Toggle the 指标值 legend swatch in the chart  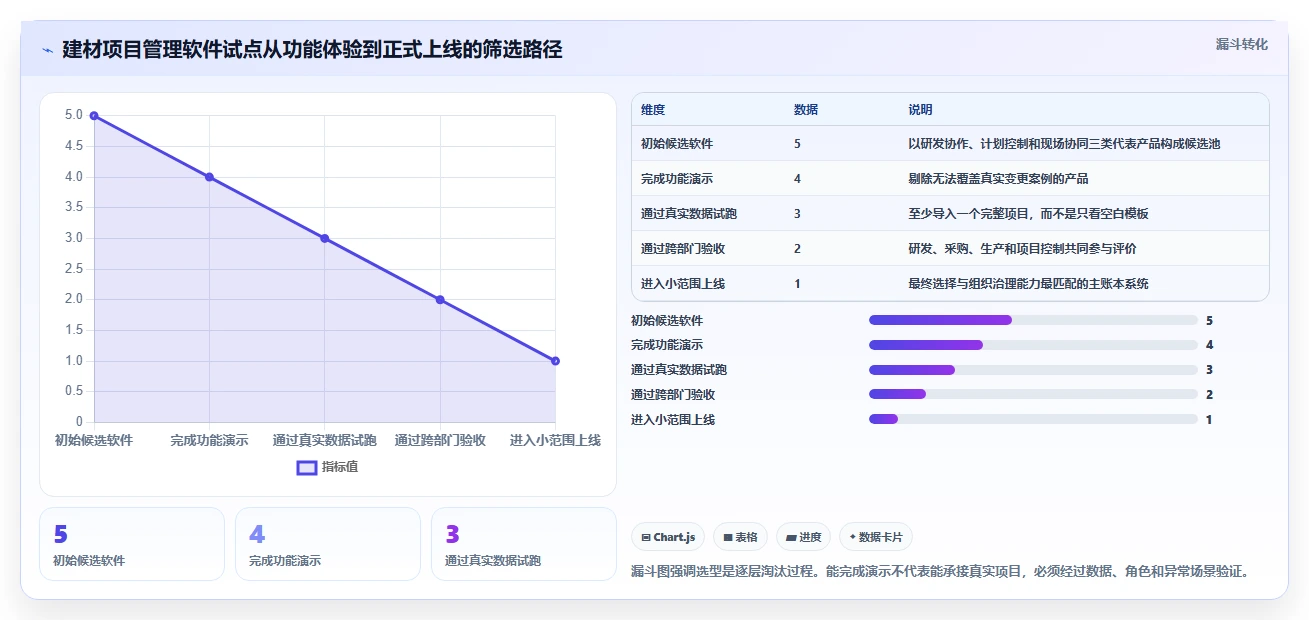pyautogui.click(x=308, y=467)
